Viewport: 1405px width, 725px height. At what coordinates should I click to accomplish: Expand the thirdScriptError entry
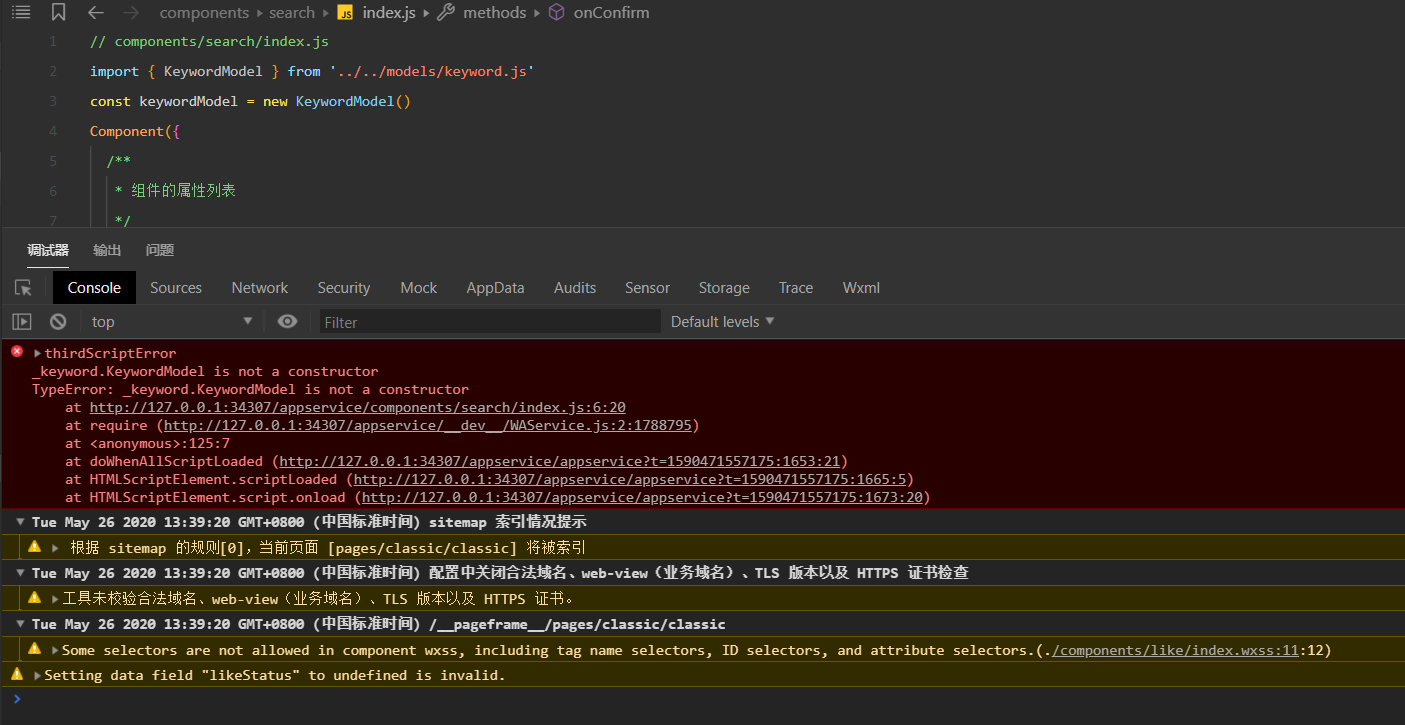(38, 353)
